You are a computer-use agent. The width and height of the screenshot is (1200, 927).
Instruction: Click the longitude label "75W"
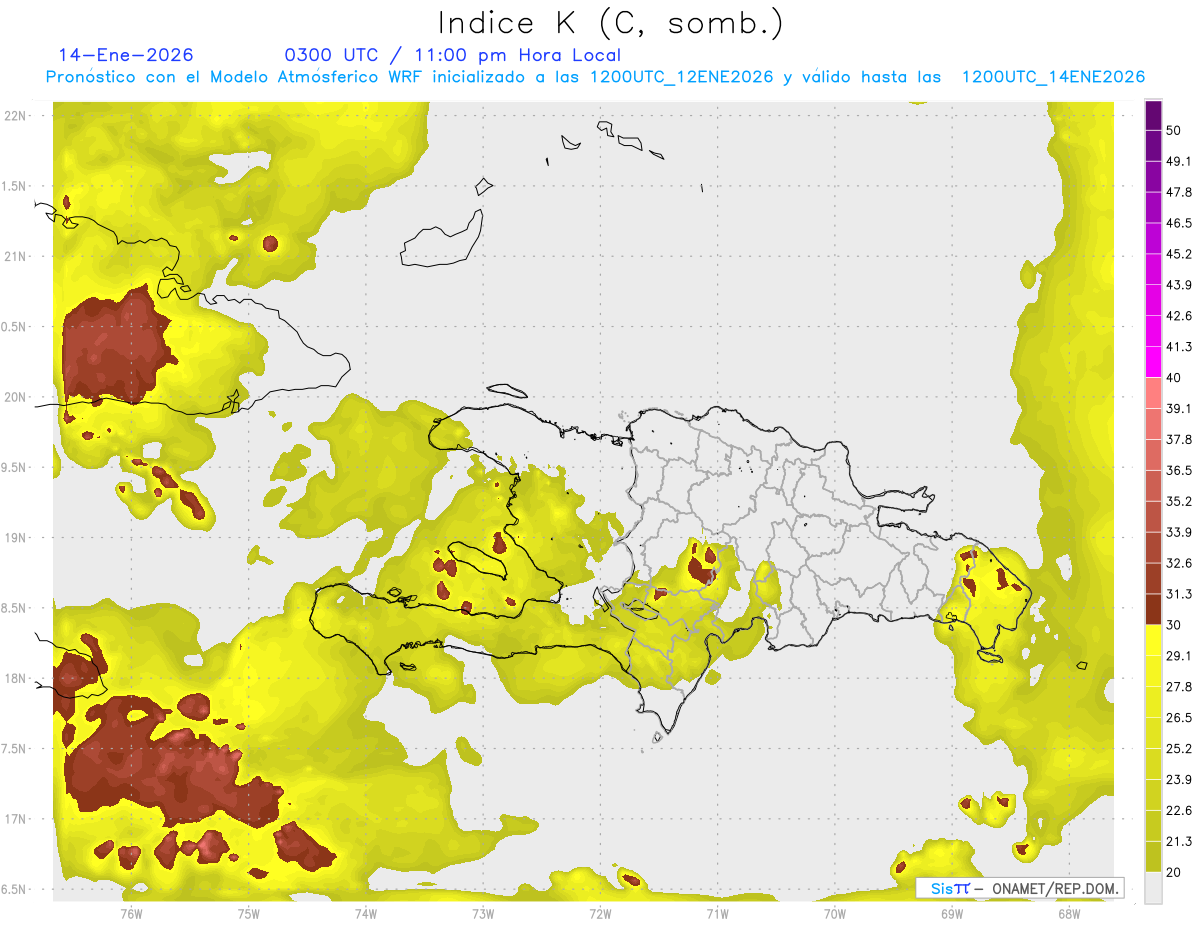click(x=248, y=913)
